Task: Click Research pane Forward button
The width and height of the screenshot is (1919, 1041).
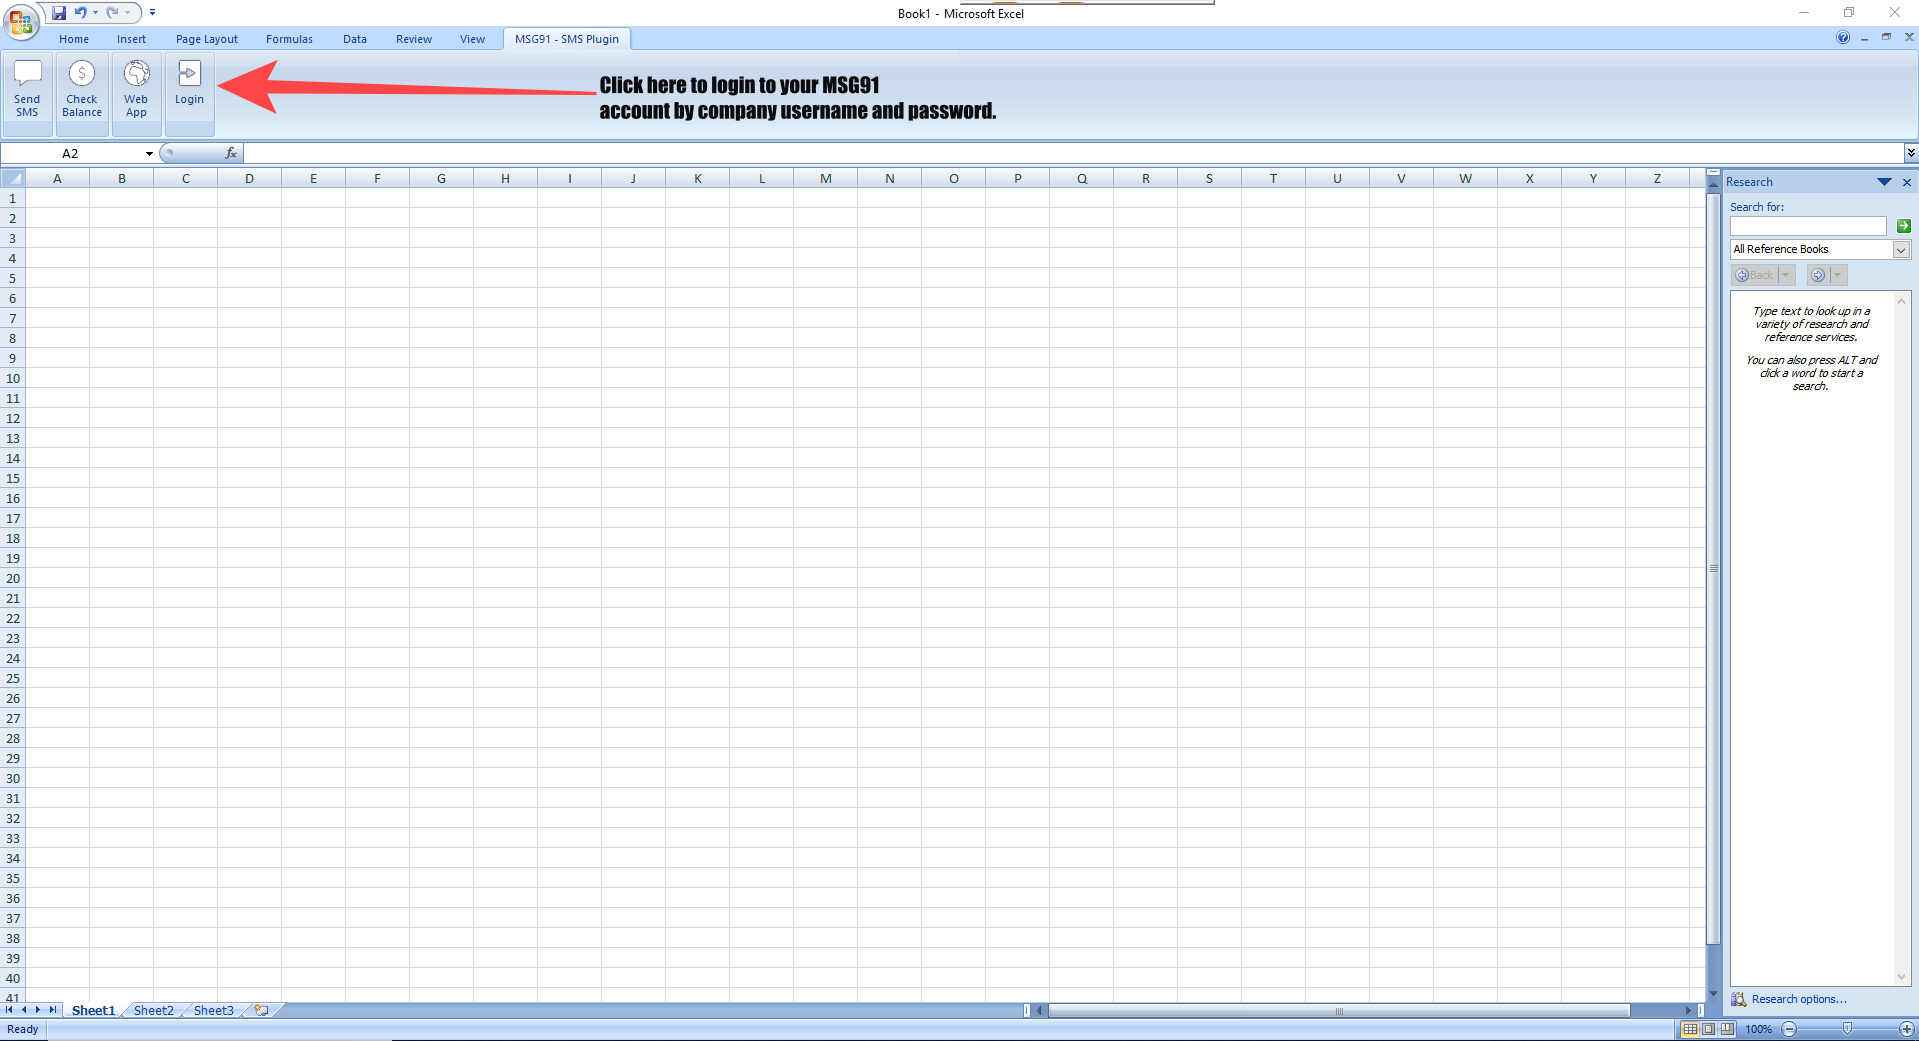Action: (x=1818, y=275)
